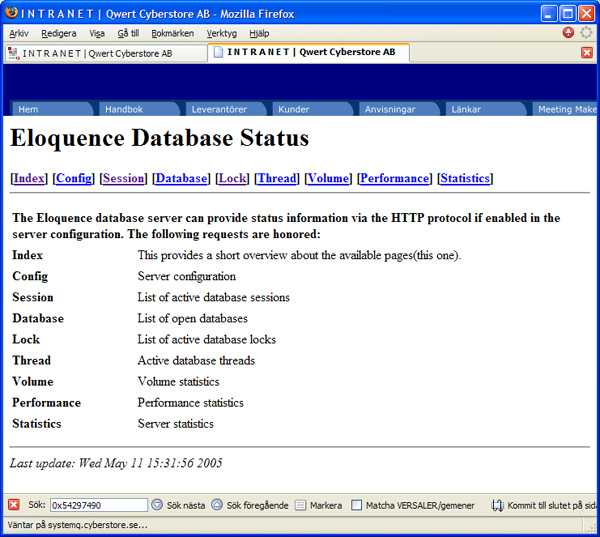Screen dimensions: 600x537
Task: Follow the Database link
Action: pyautogui.click(x=181, y=178)
